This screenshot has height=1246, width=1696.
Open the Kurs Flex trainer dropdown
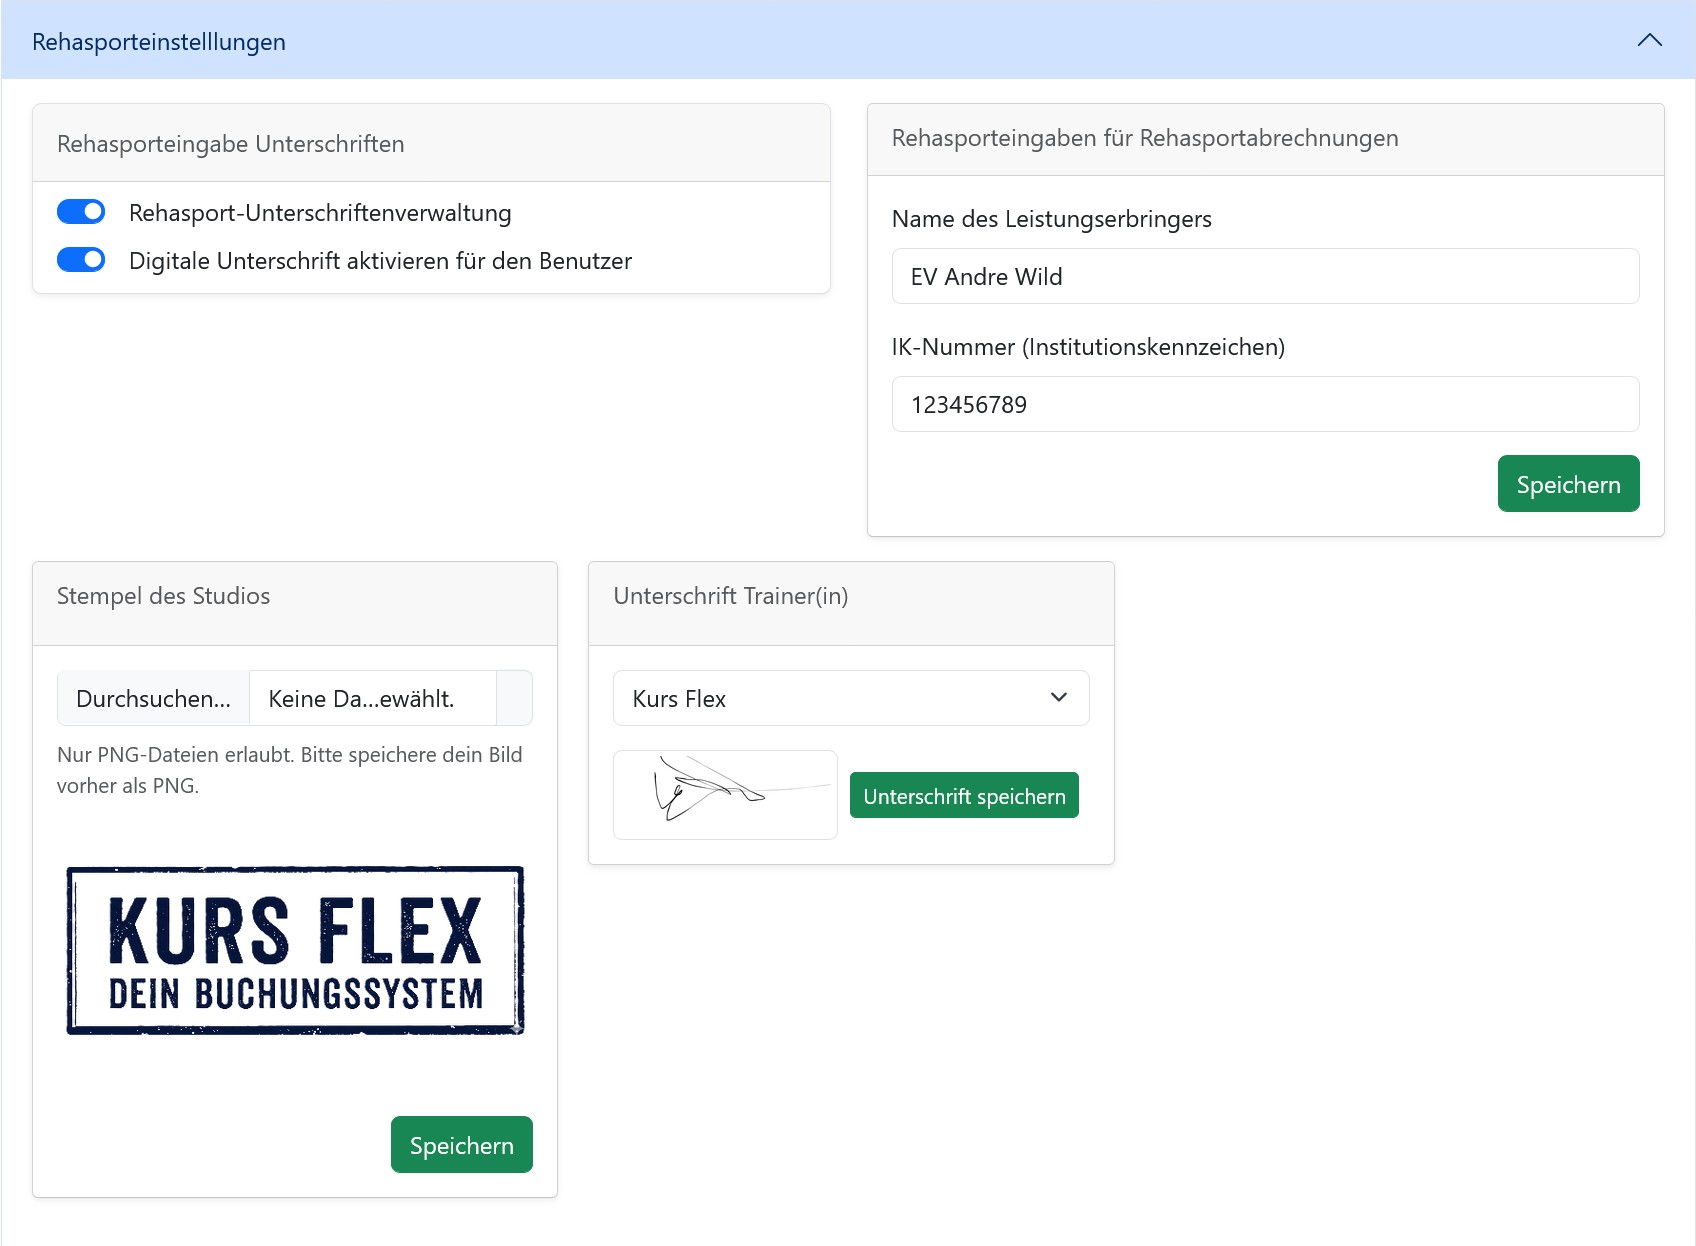point(851,698)
